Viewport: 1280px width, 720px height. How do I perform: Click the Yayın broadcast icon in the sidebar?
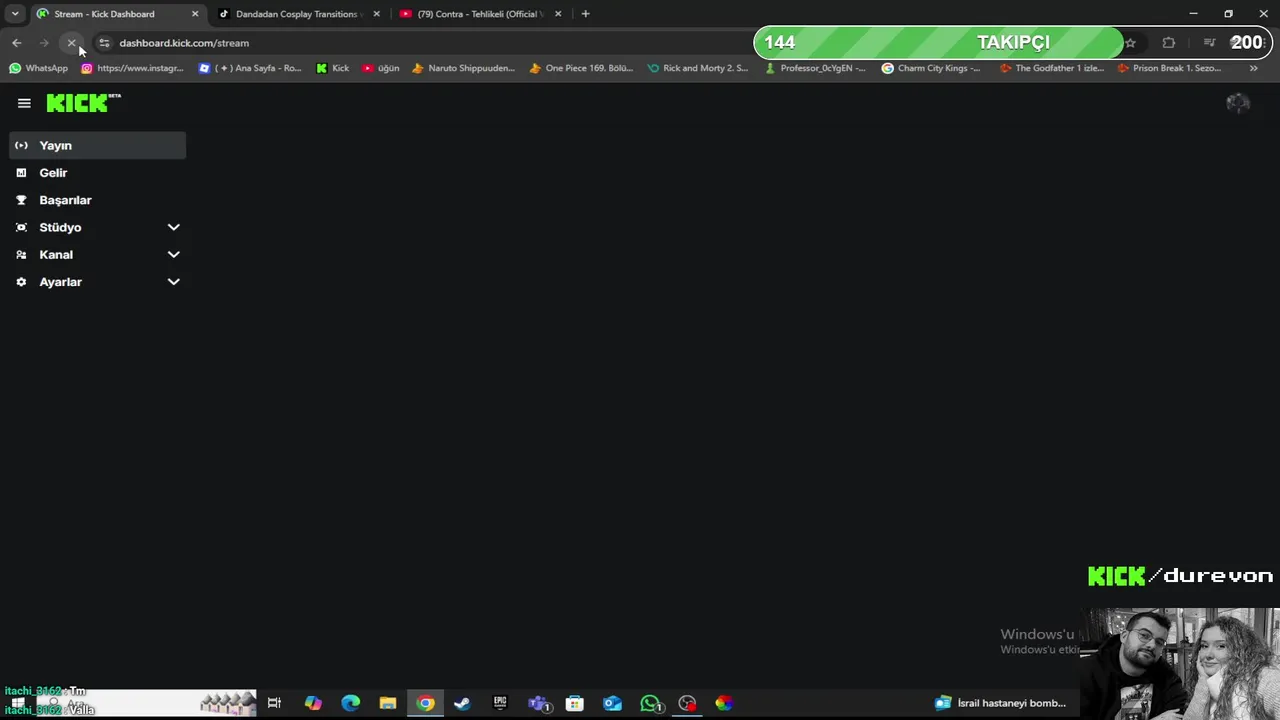21,145
